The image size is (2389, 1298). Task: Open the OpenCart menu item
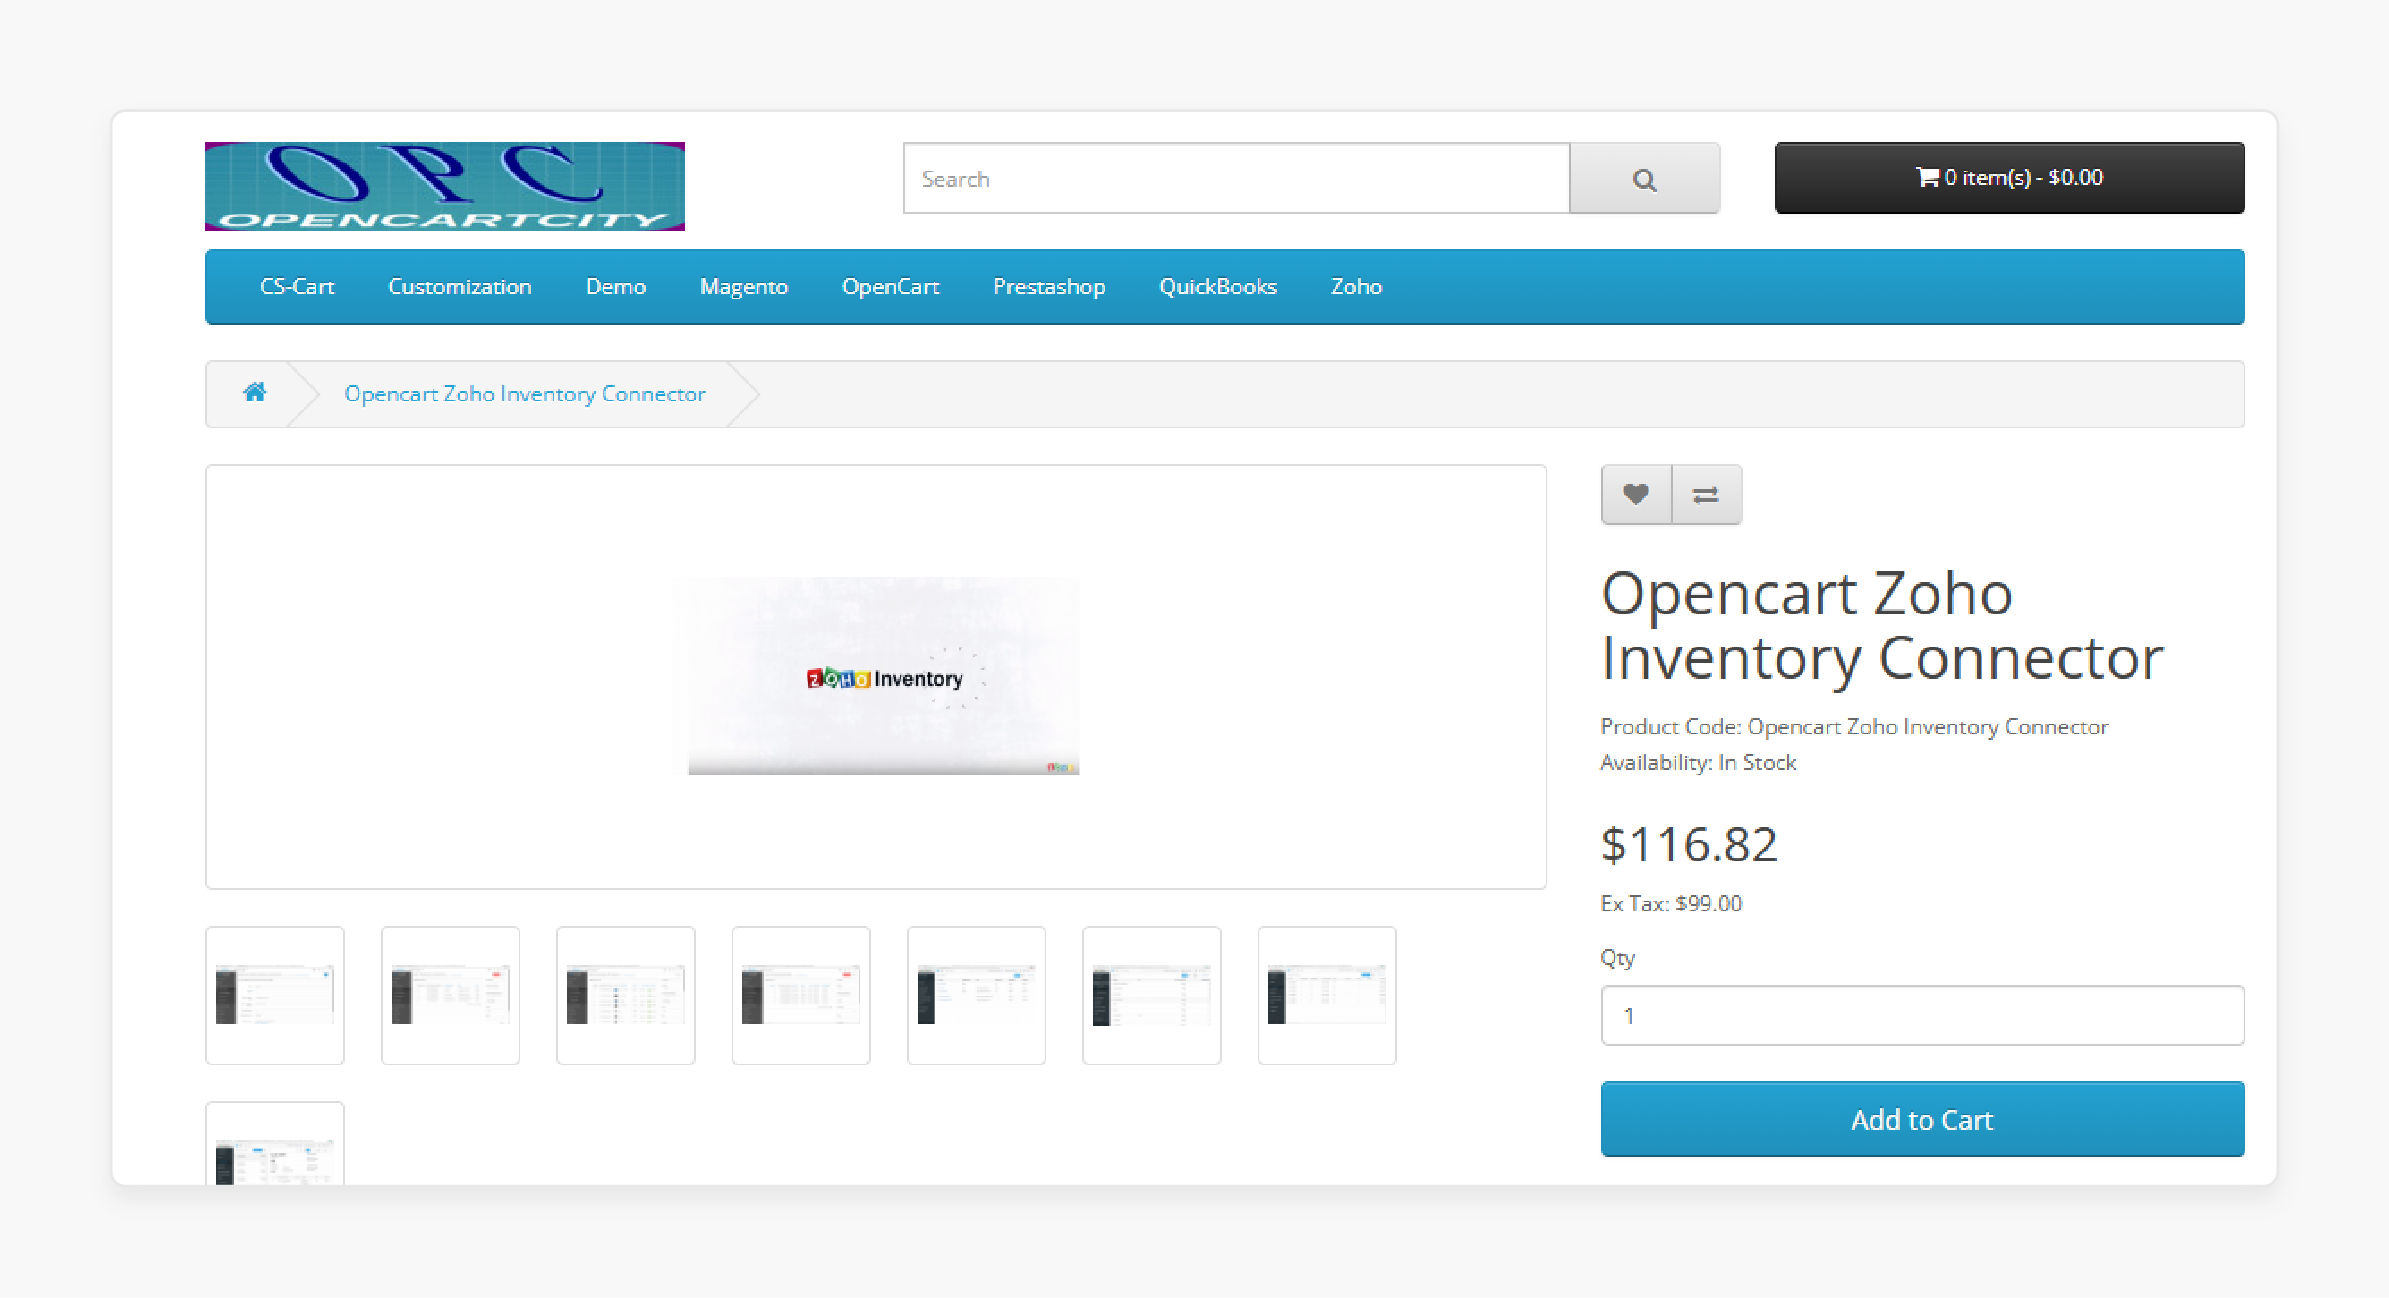[891, 287]
